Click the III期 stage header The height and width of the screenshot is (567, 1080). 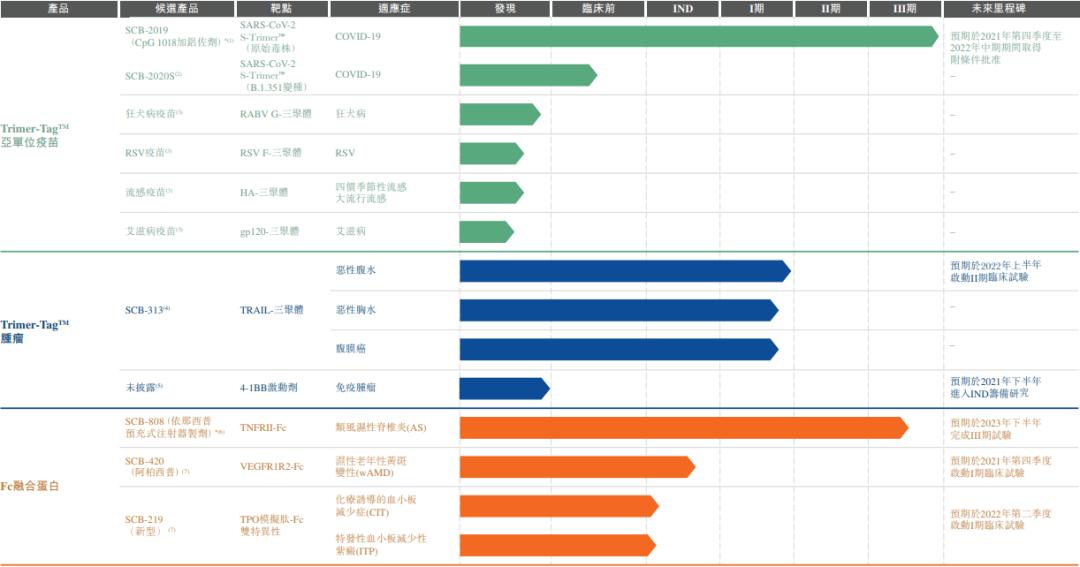pos(904,9)
